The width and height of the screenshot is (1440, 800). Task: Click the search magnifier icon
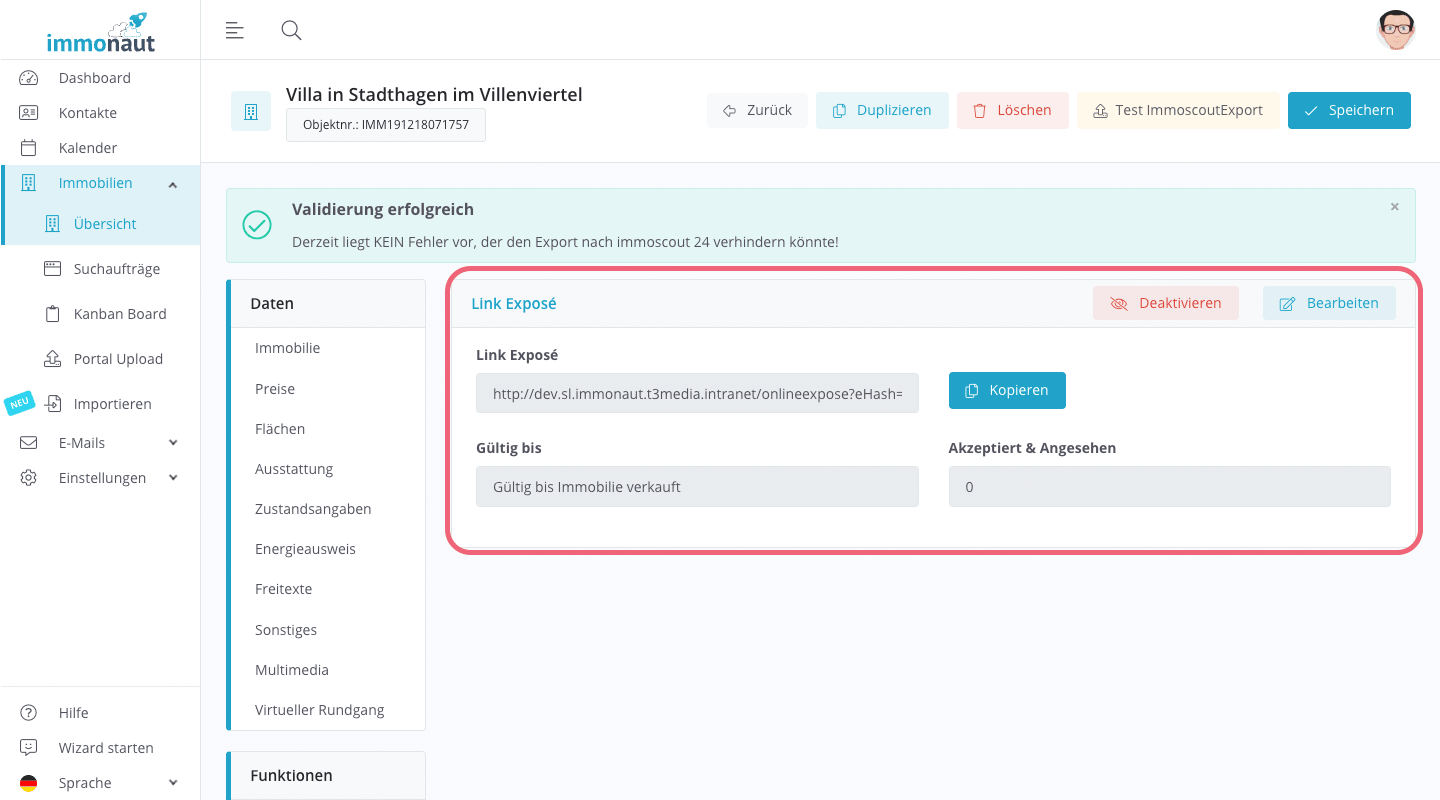pos(291,30)
